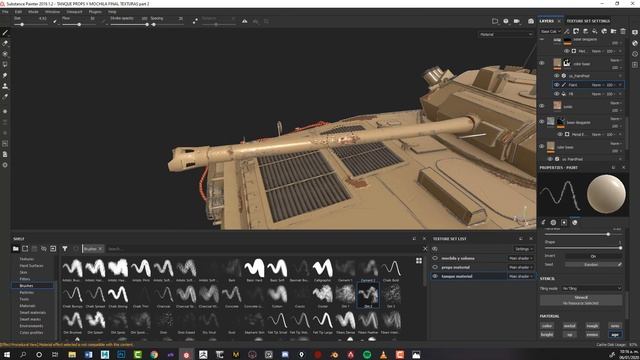Toggle visibility of tanque material texture set
The width and height of the screenshot is (640, 360).
[435, 276]
